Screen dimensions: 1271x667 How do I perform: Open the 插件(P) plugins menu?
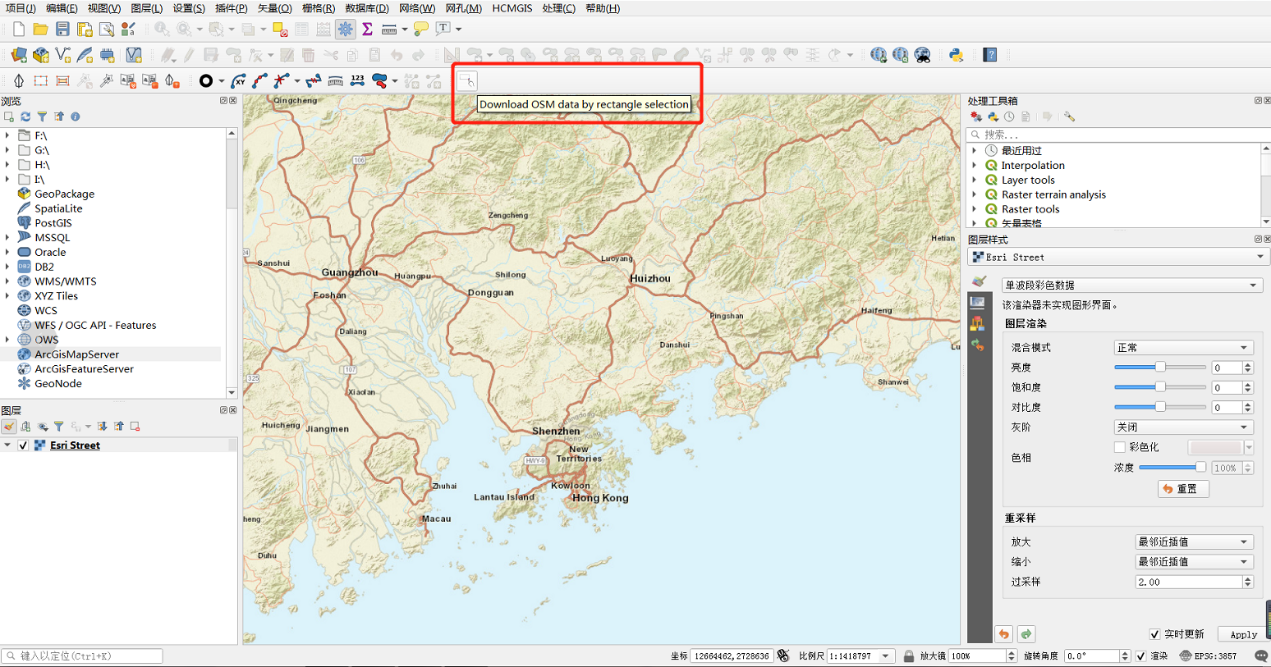(231, 8)
